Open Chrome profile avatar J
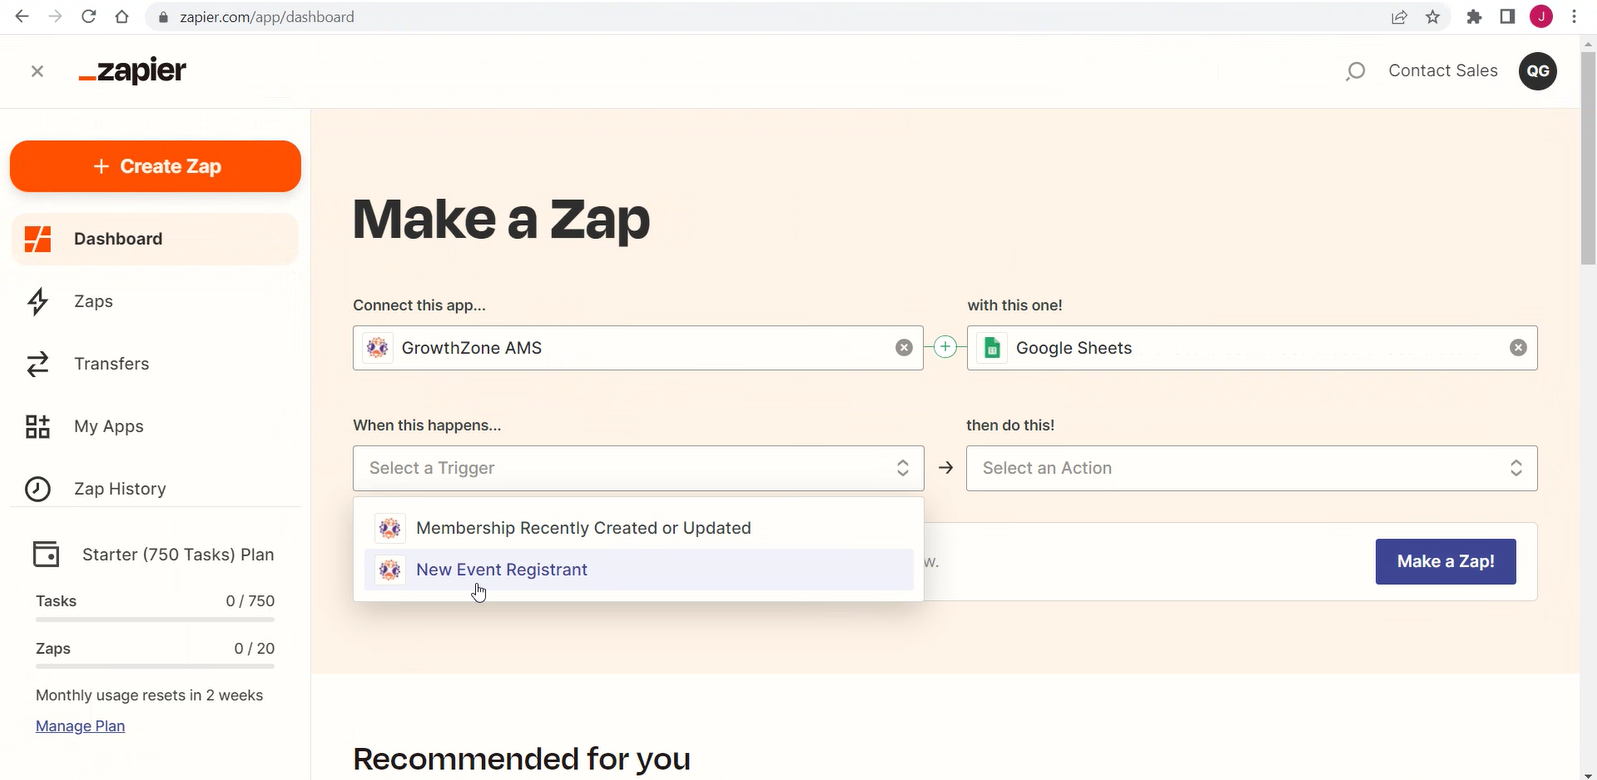 [x=1541, y=17]
